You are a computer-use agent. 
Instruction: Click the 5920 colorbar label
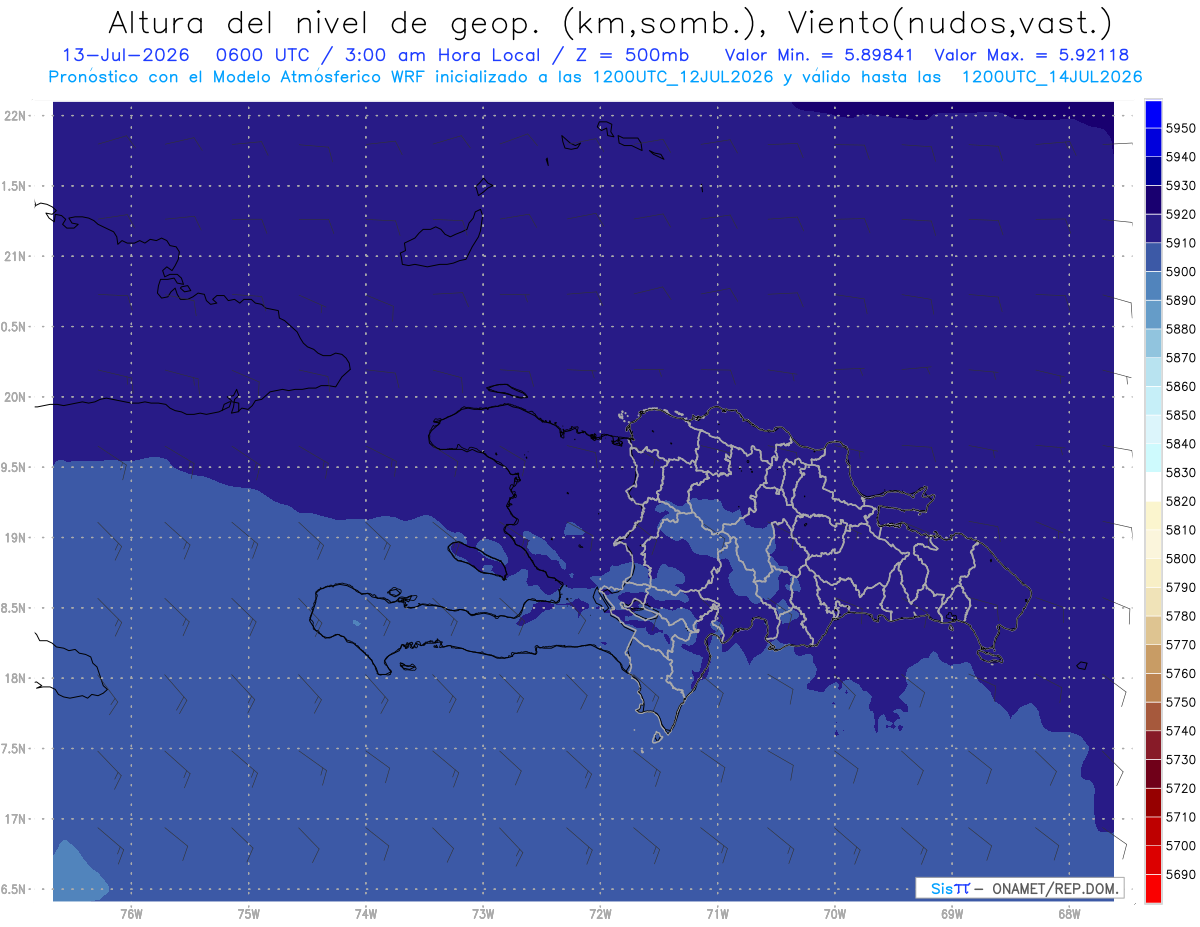coord(1180,215)
